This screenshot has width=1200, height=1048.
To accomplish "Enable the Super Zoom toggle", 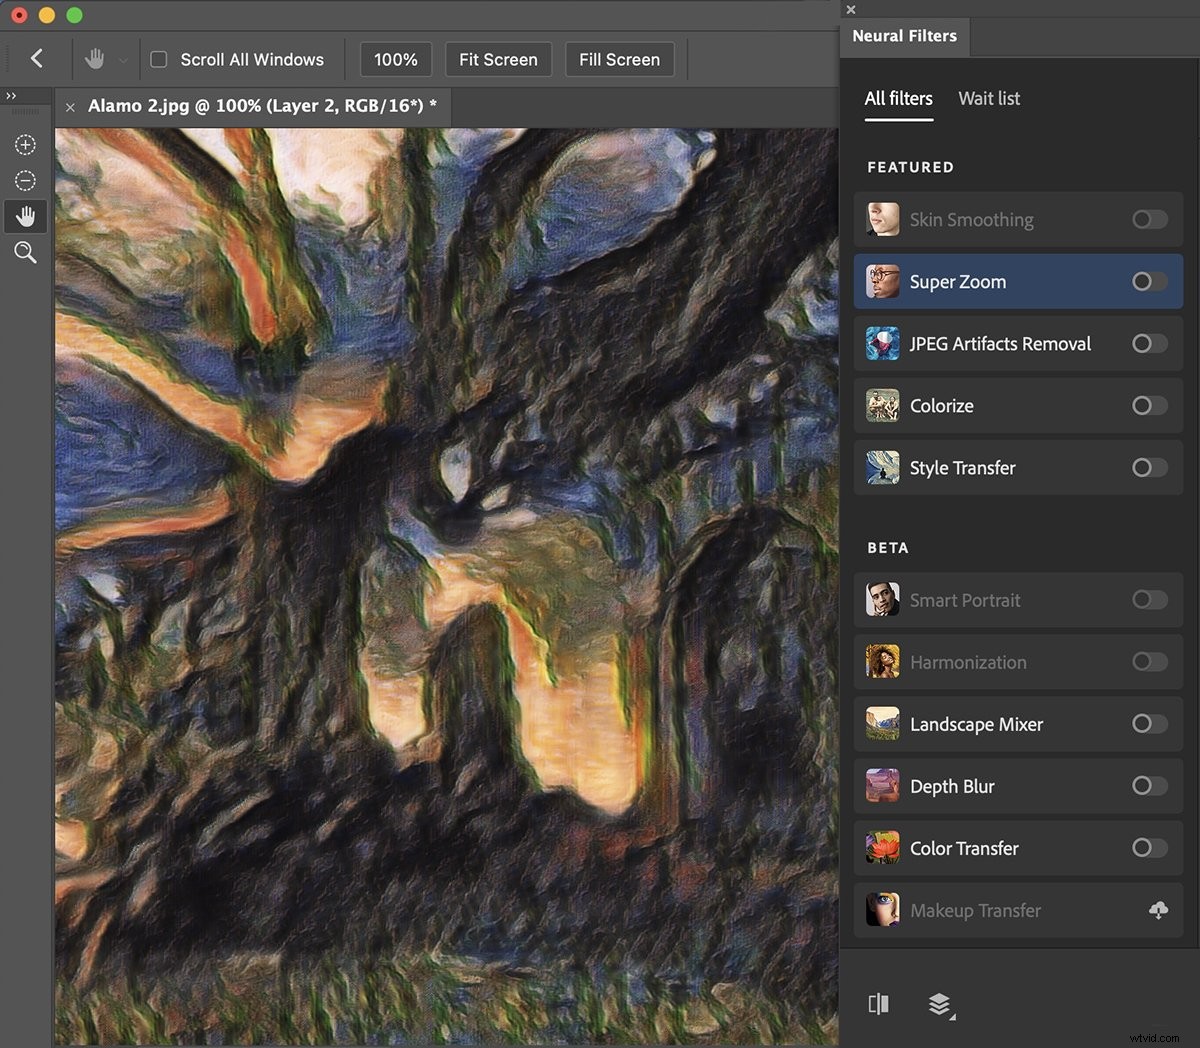I will coord(1149,281).
